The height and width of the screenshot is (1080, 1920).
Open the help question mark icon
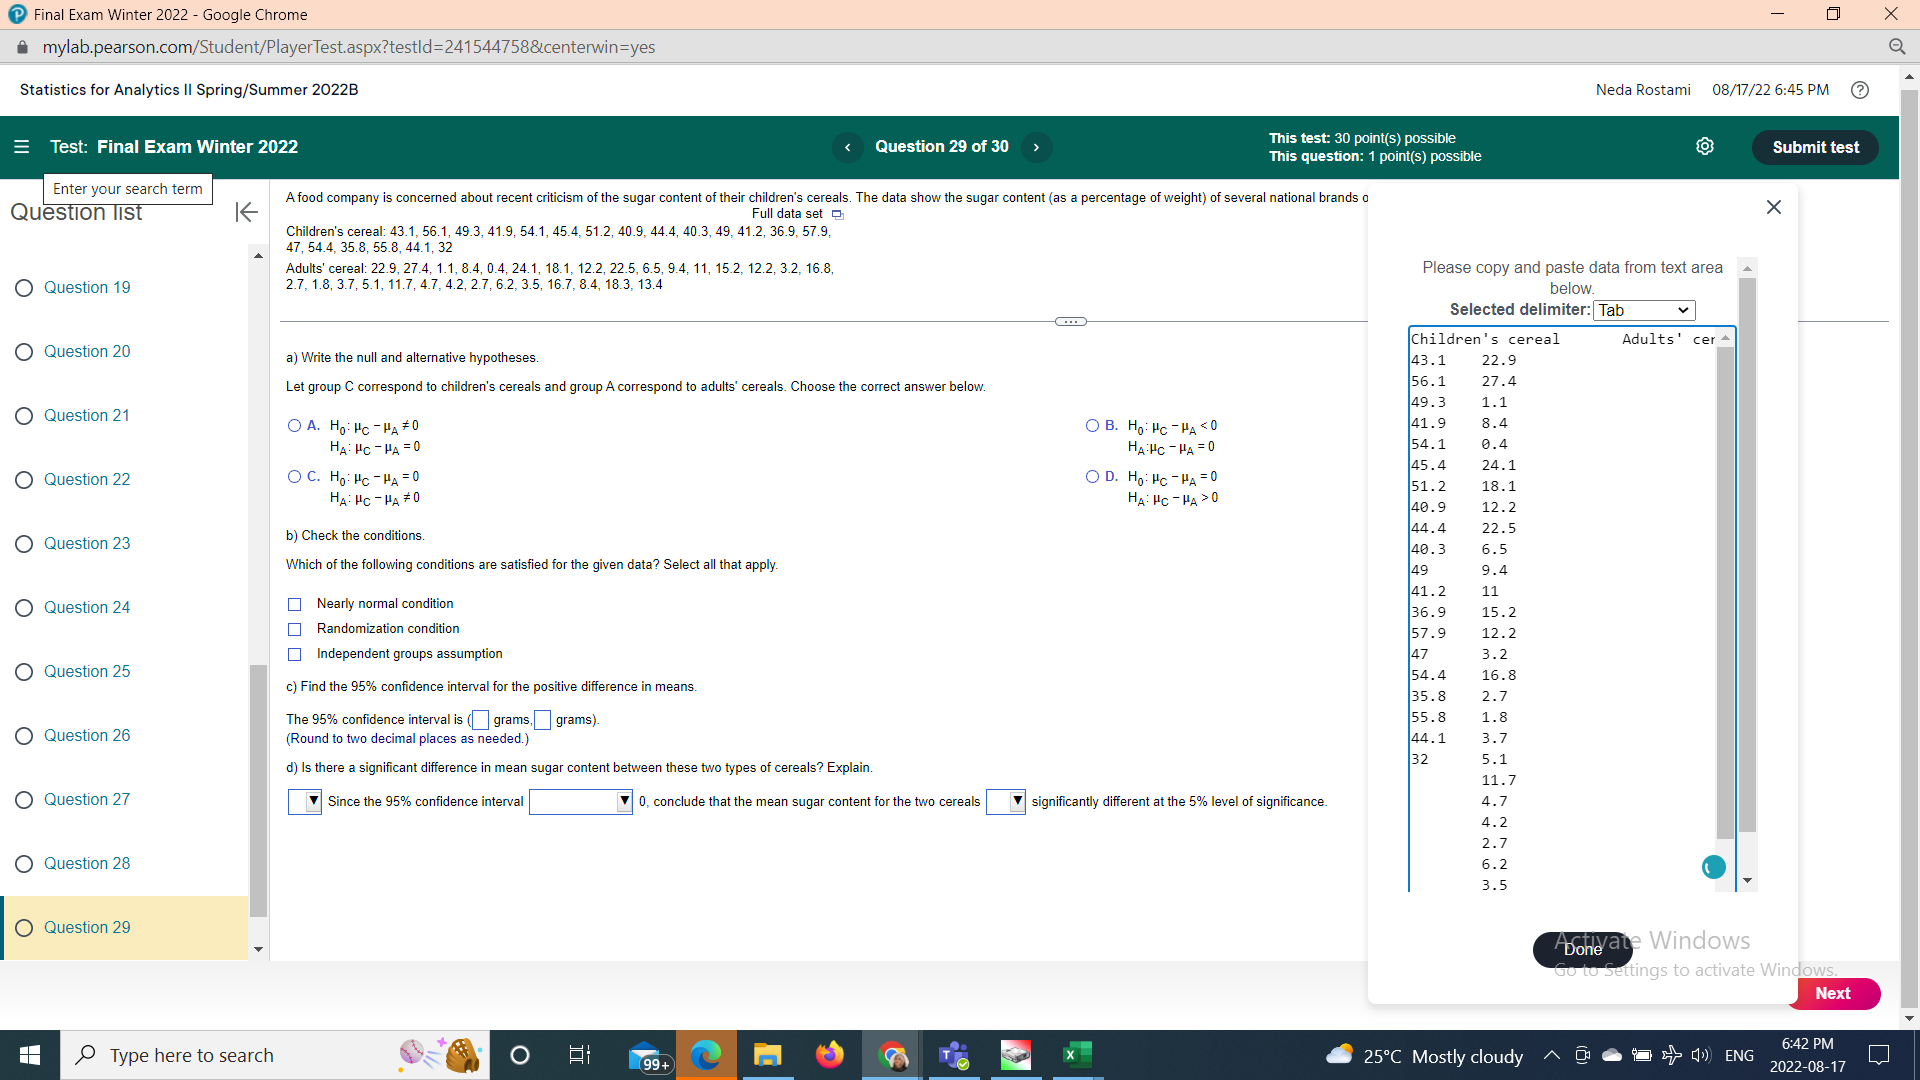click(x=1860, y=90)
